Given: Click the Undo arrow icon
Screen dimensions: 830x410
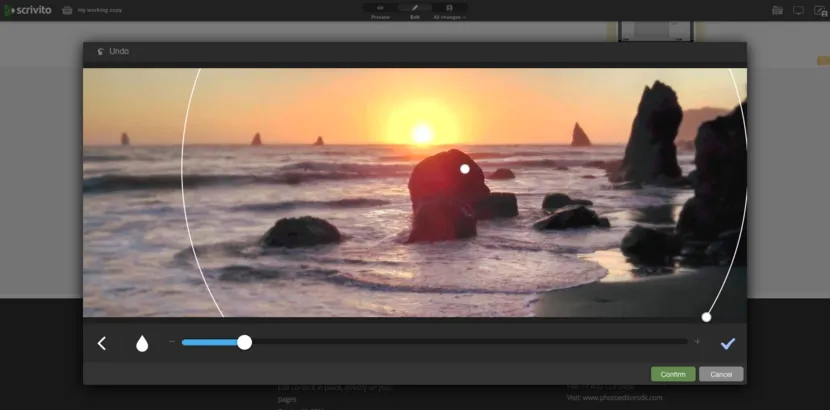Looking at the screenshot, I should (x=100, y=51).
